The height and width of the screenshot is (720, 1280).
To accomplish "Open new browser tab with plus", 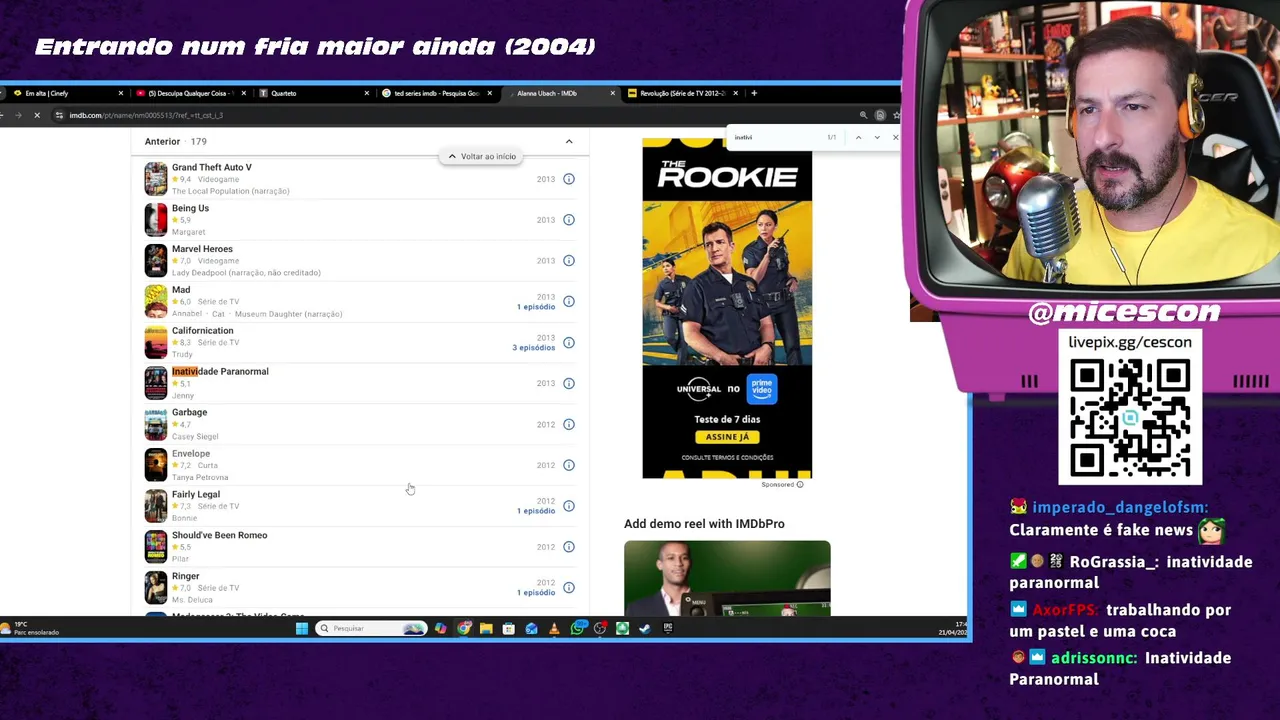I will click(x=754, y=93).
